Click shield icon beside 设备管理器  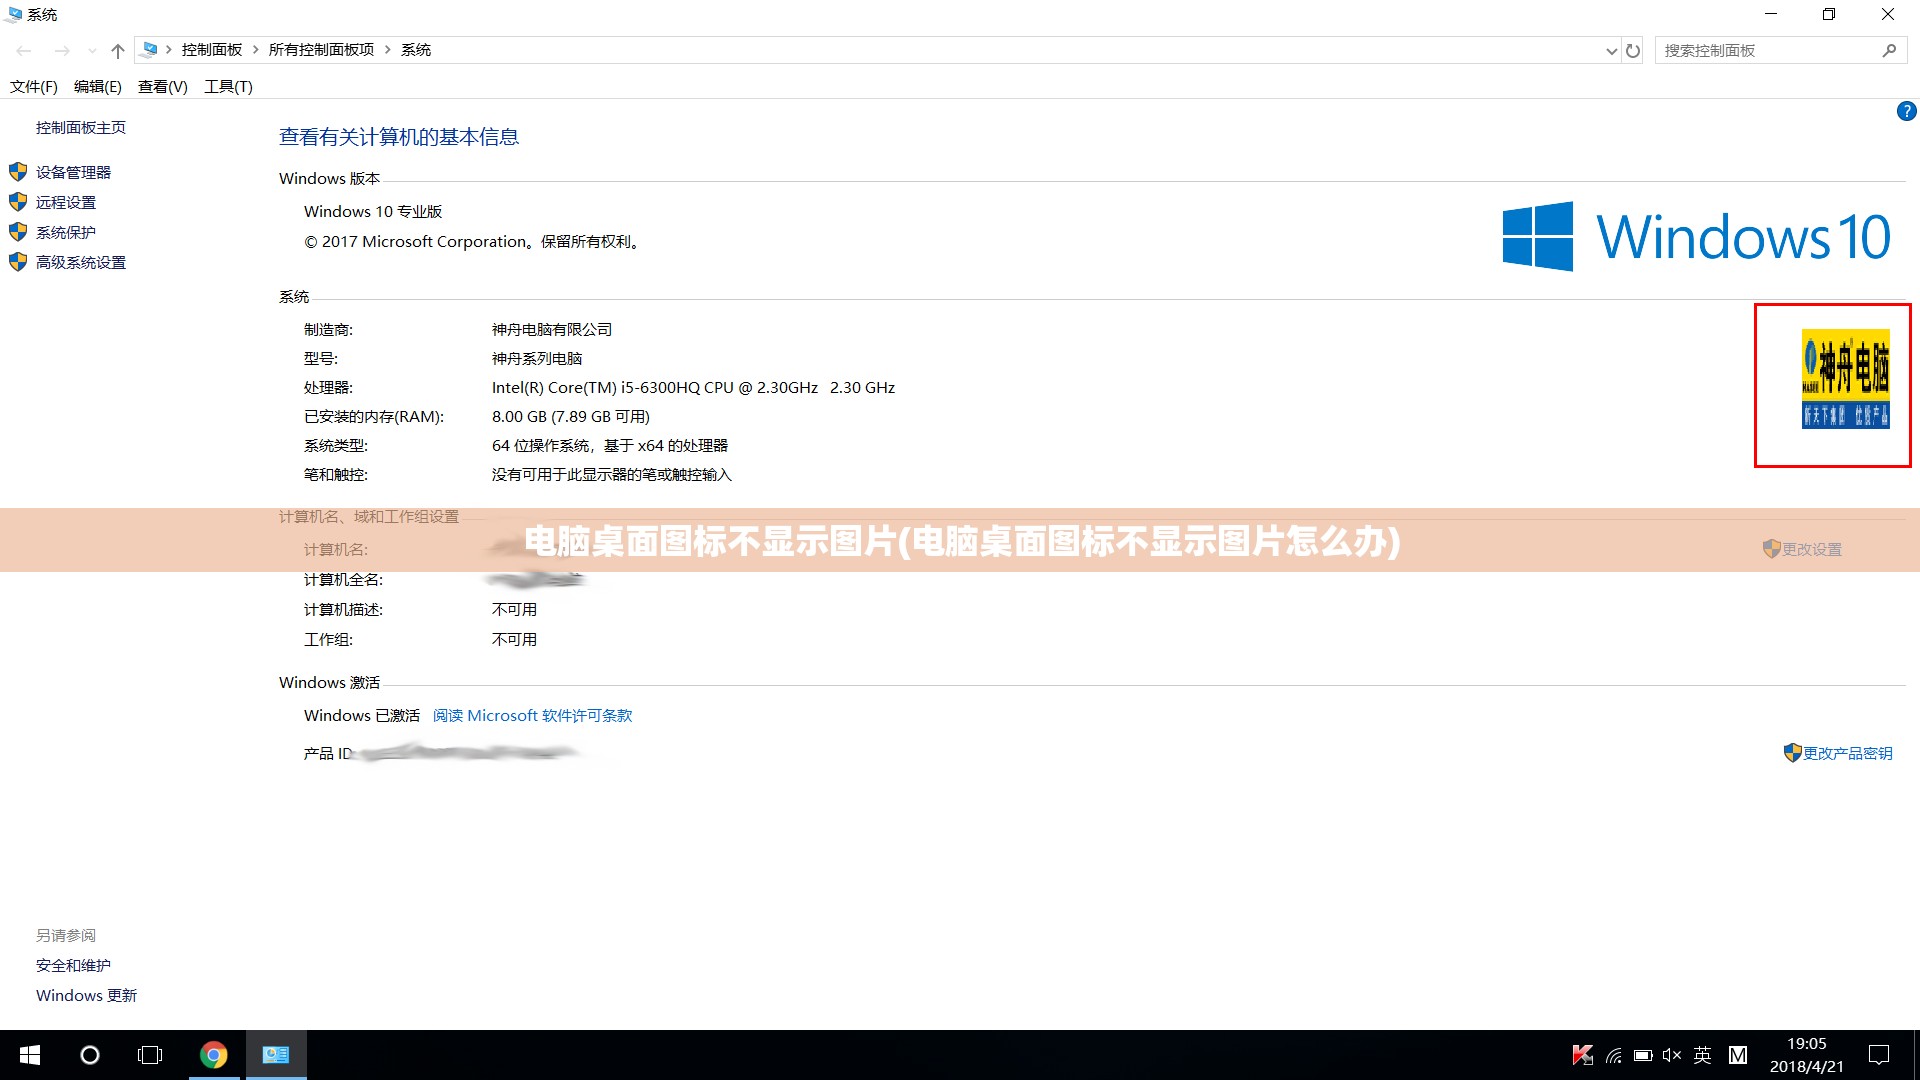point(18,172)
